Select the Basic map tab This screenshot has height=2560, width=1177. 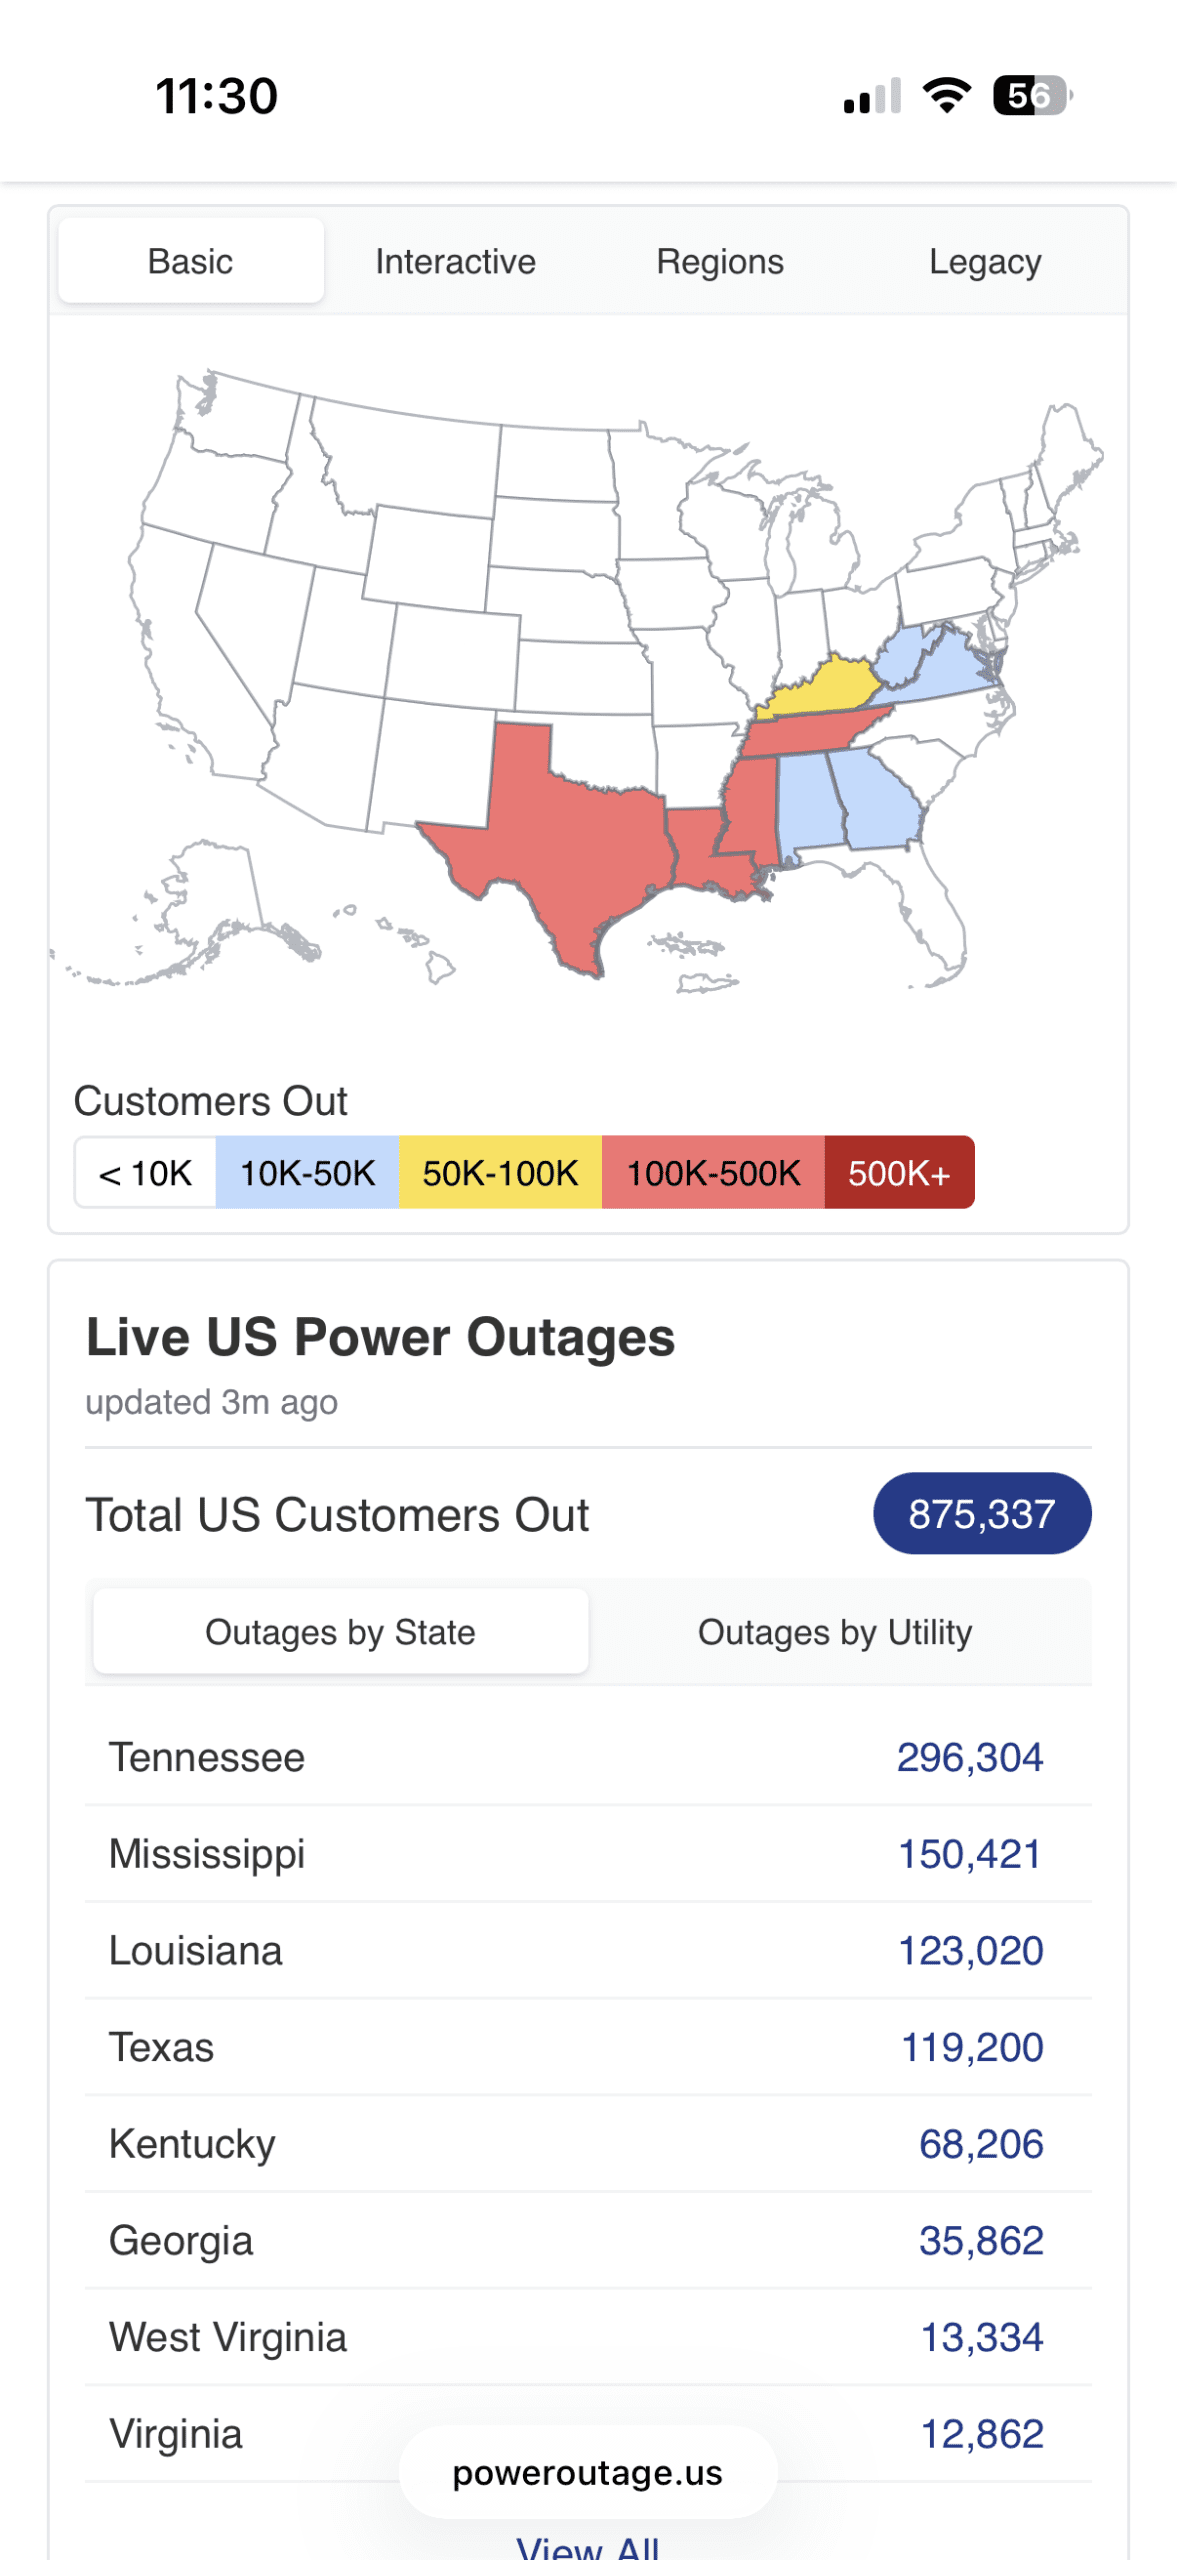click(190, 262)
